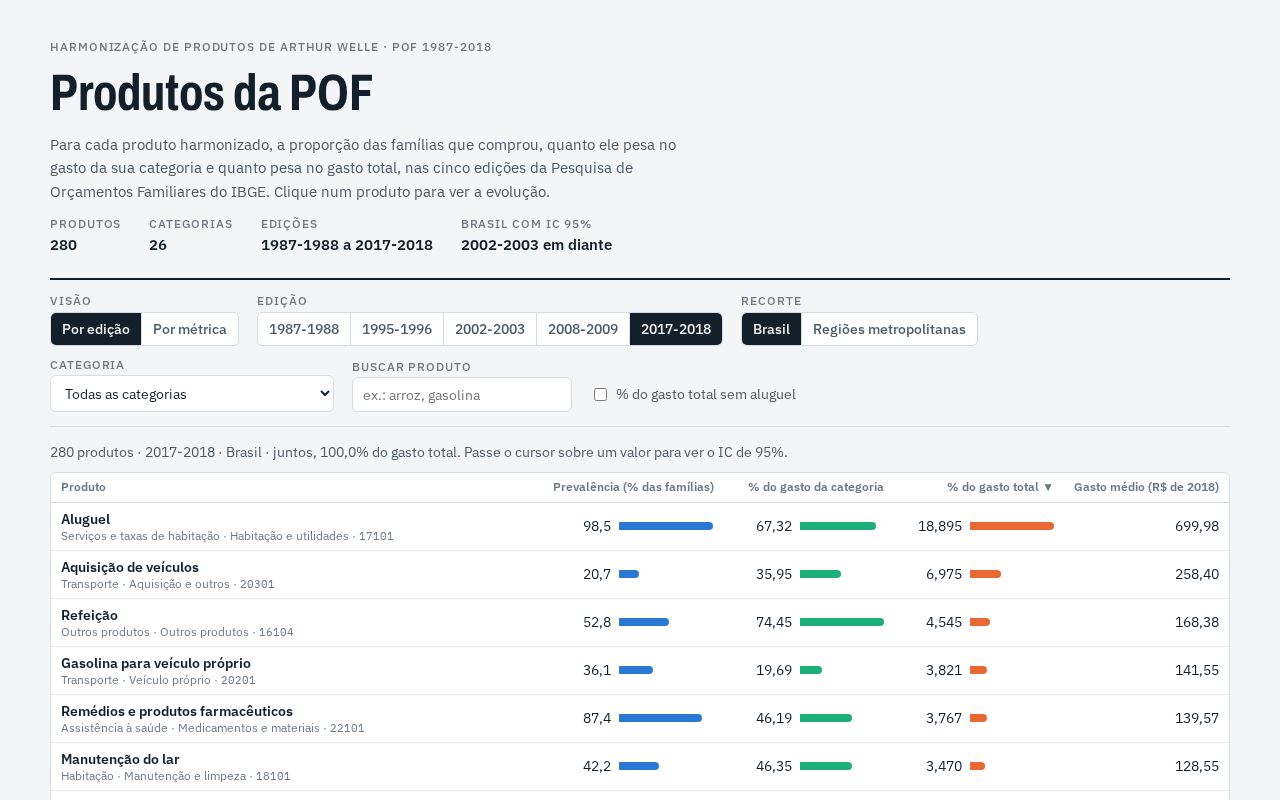Screen dimensions: 1280x800
Task: Sort by Gasto médio column header
Action: tap(1146, 487)
